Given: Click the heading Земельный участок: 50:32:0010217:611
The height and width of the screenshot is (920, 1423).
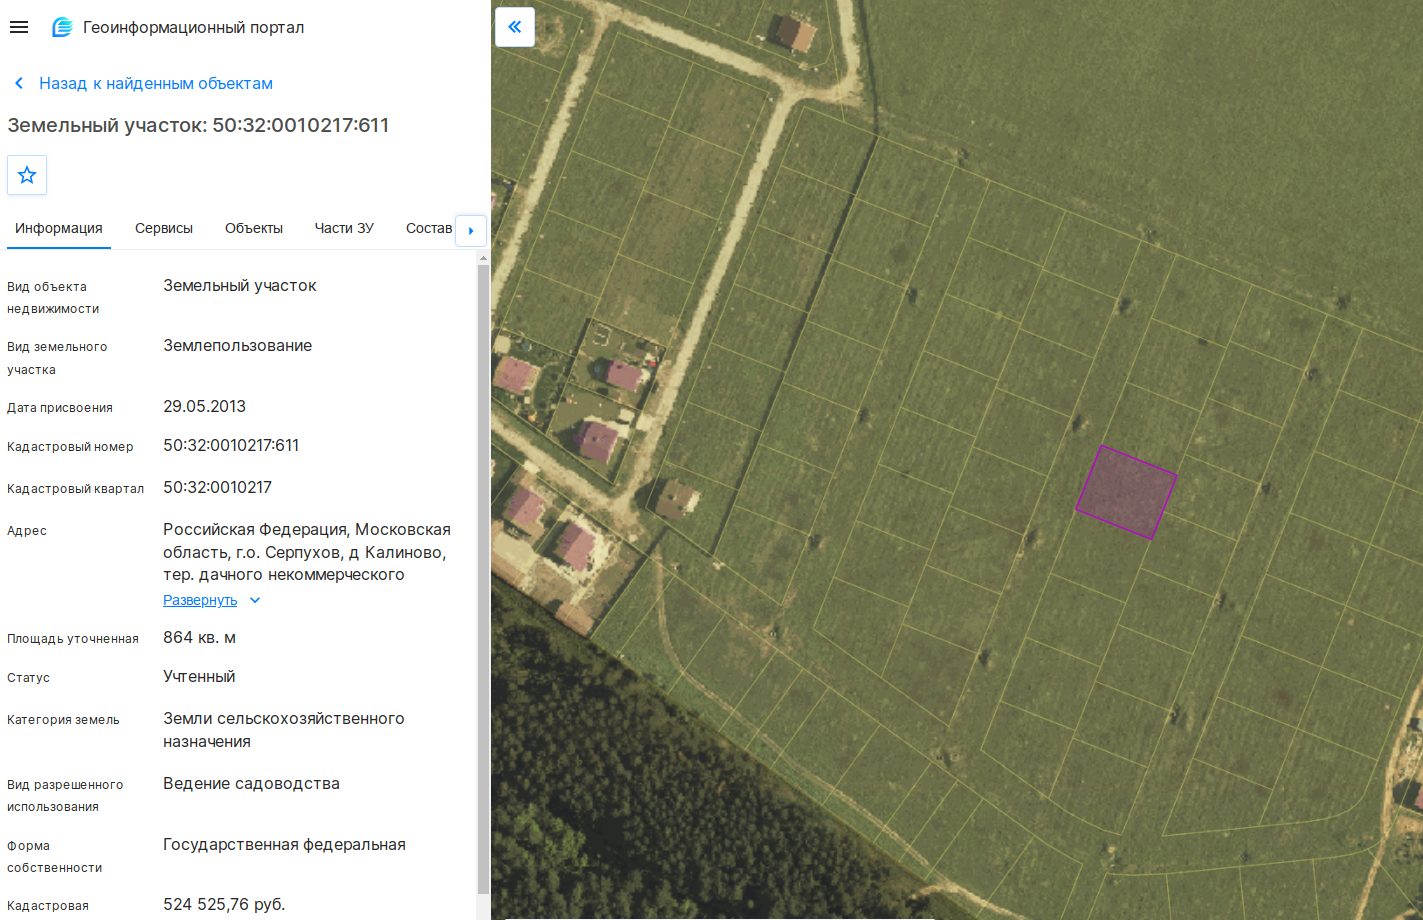Looking at the screenshot, I should 198,125.
